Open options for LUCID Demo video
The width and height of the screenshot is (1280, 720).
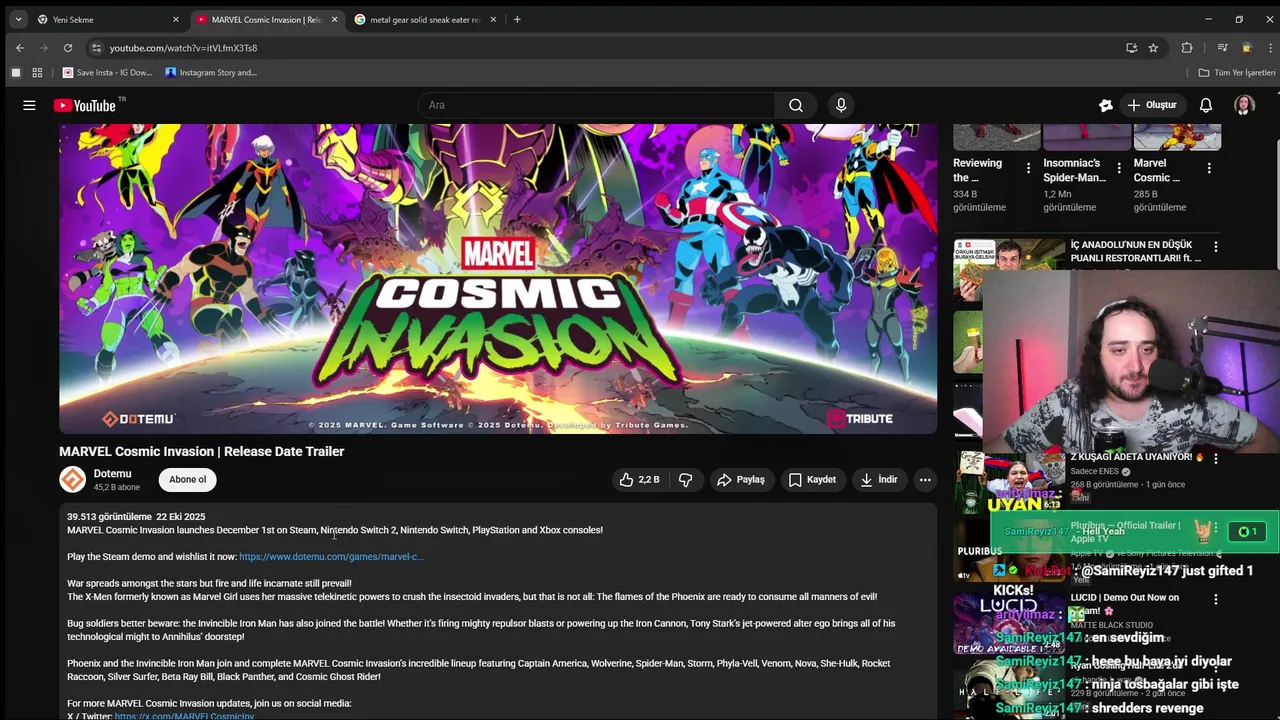(1216, 599)
